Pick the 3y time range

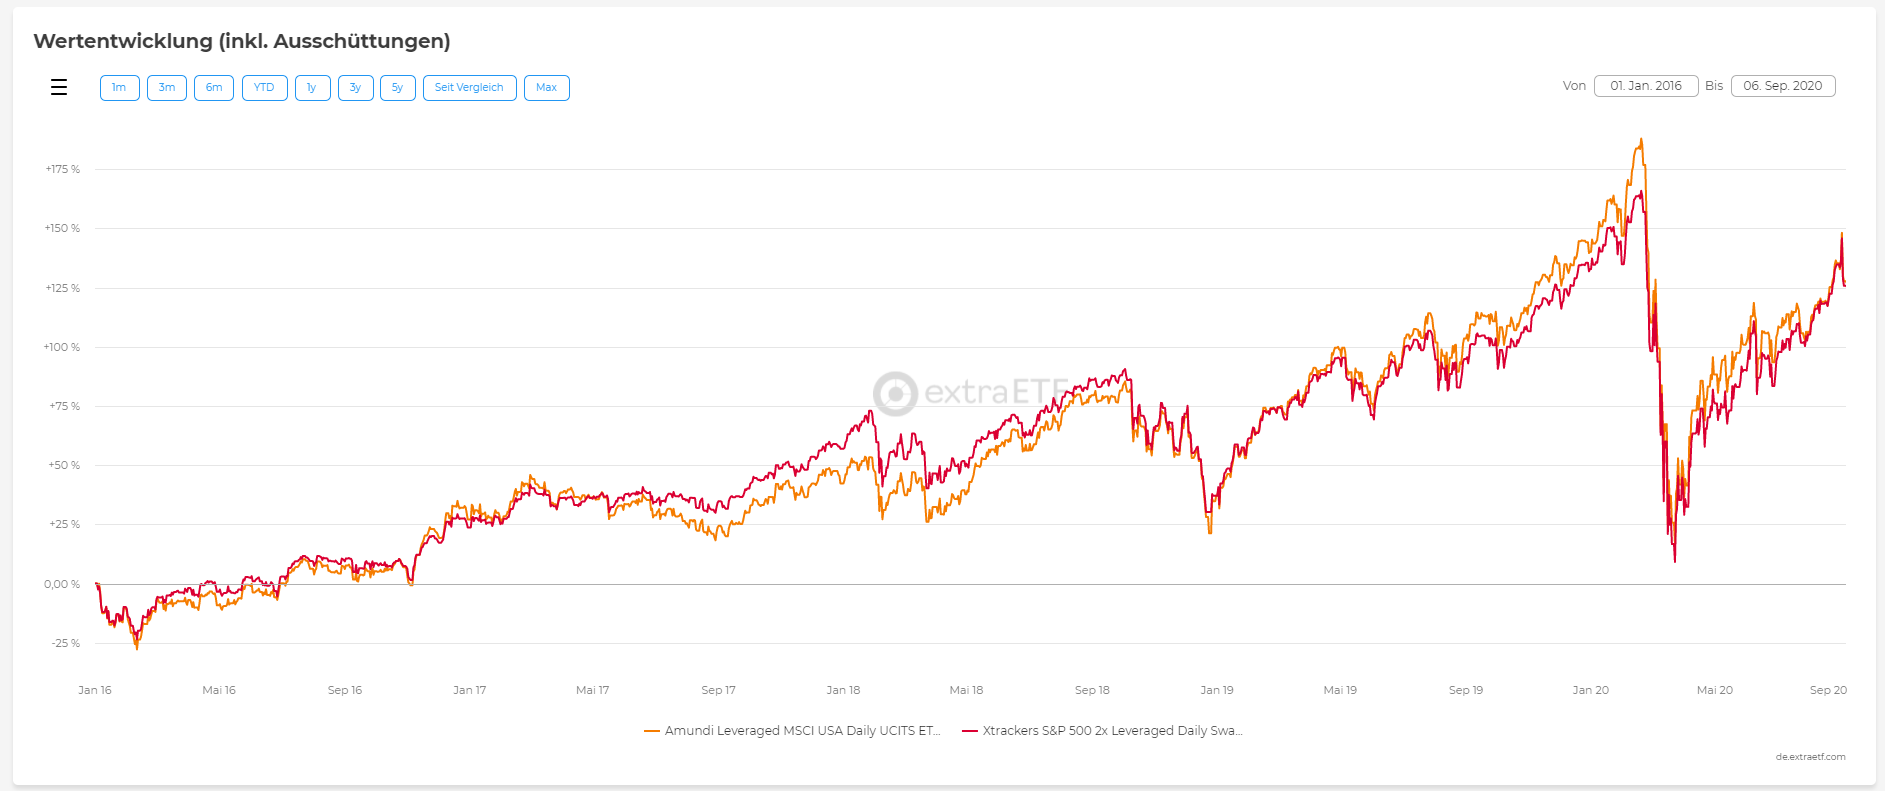pos(355,88)
